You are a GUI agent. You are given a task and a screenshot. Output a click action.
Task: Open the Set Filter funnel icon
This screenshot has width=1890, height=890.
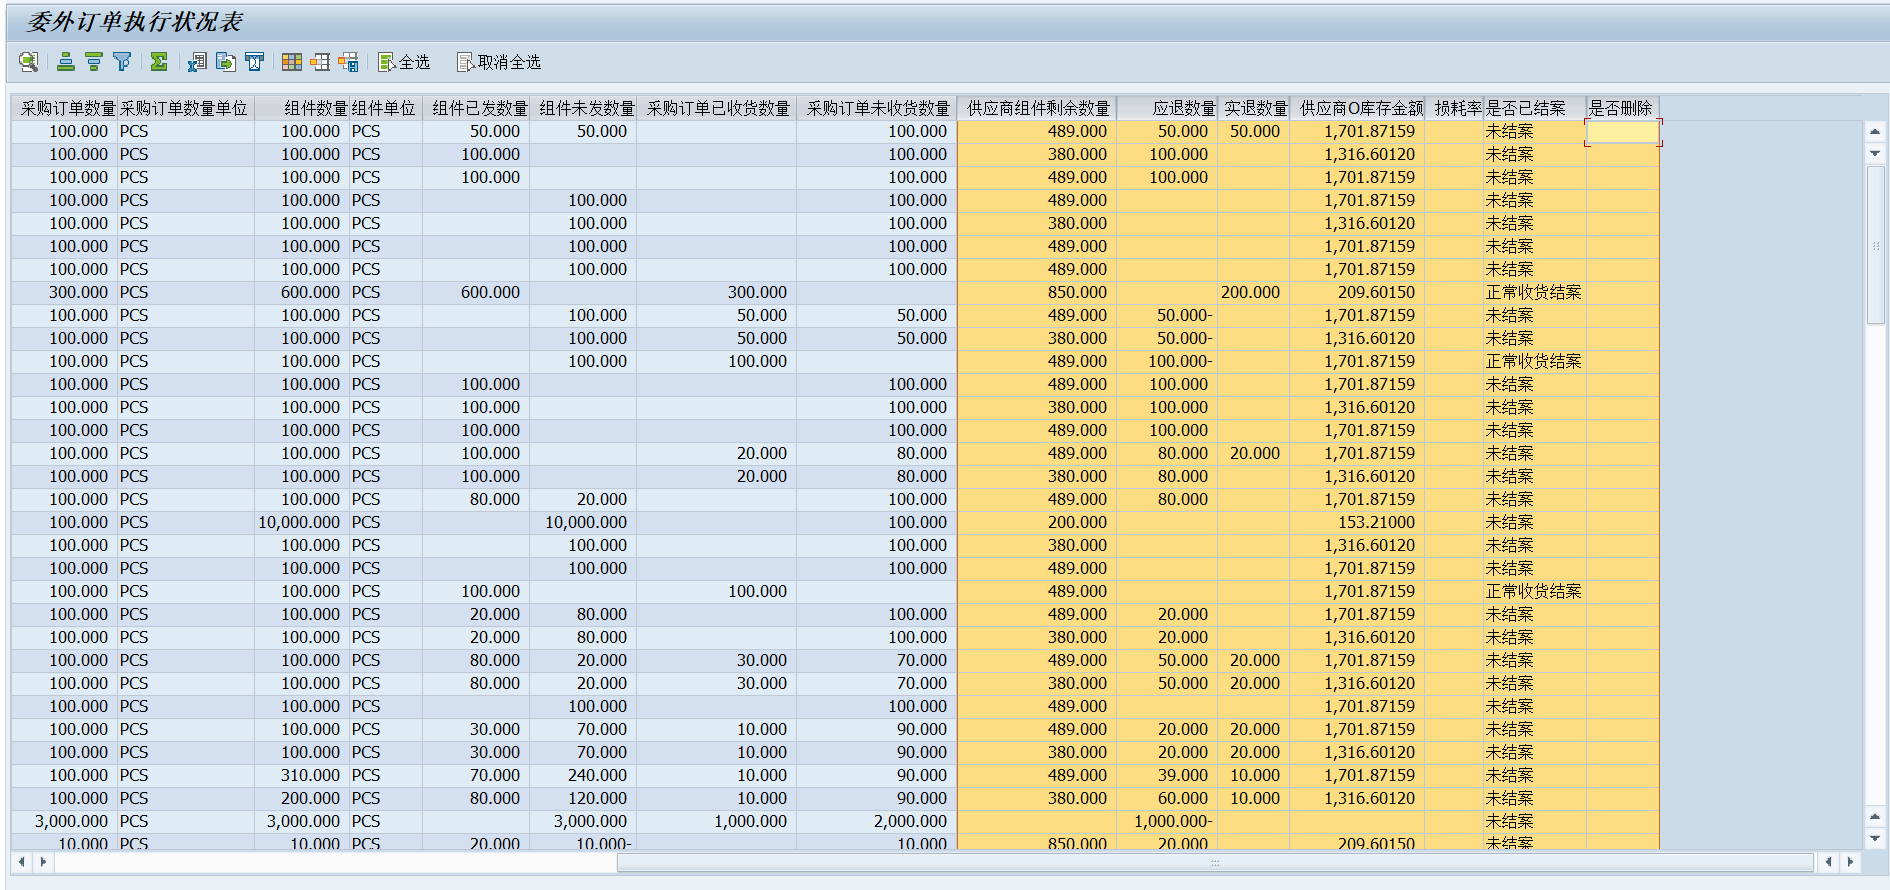pyautogui.click(x=122, y=62)
